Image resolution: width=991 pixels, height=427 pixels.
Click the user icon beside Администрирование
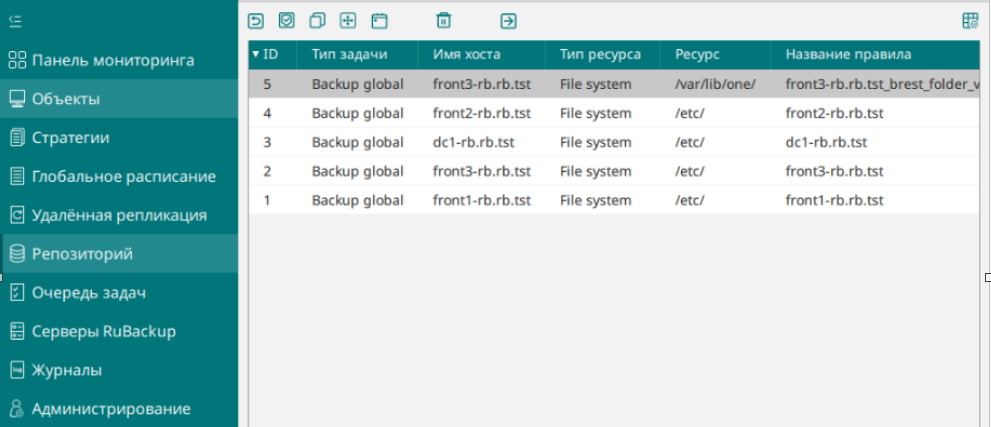pyautogui.click(x=17, y=409)
